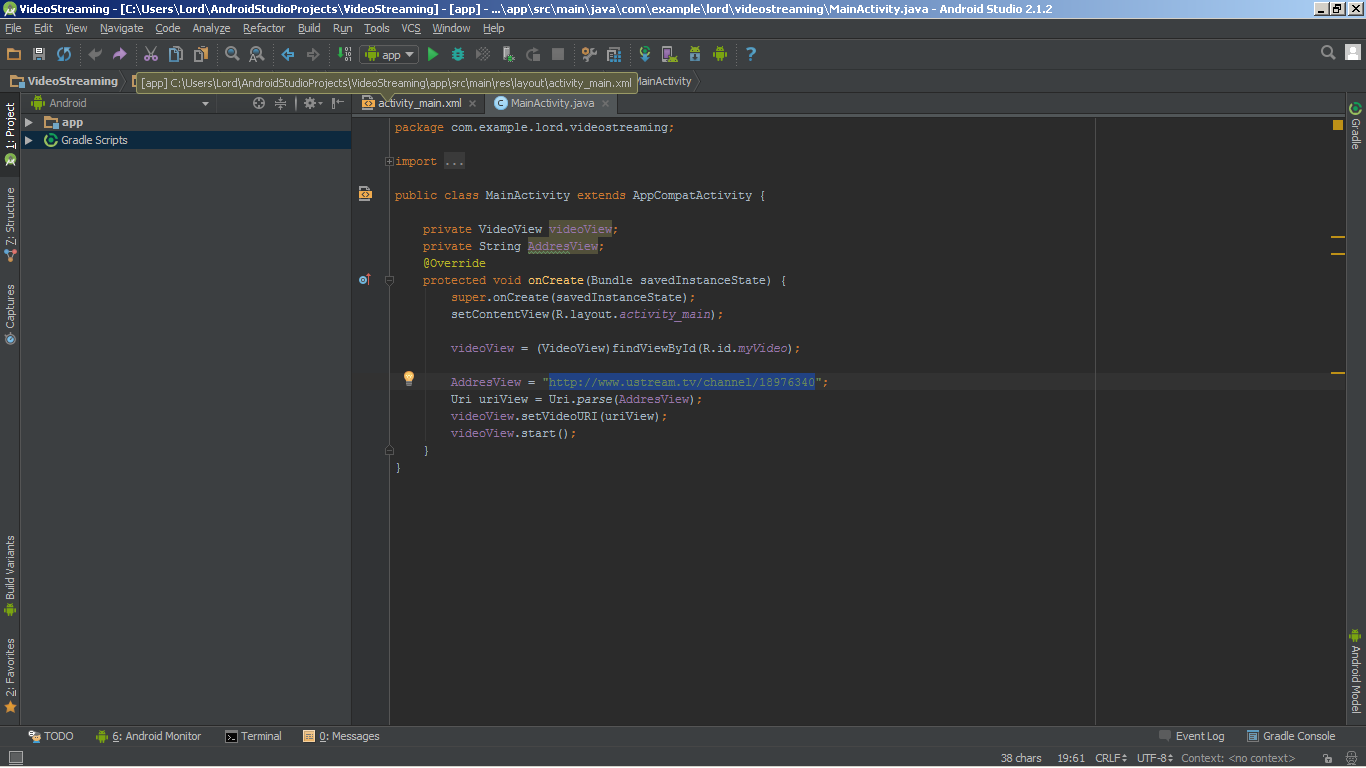Switch to activity_main.xml tab
The height and width of the screenshot is (768, 1366).
point(419,103)
